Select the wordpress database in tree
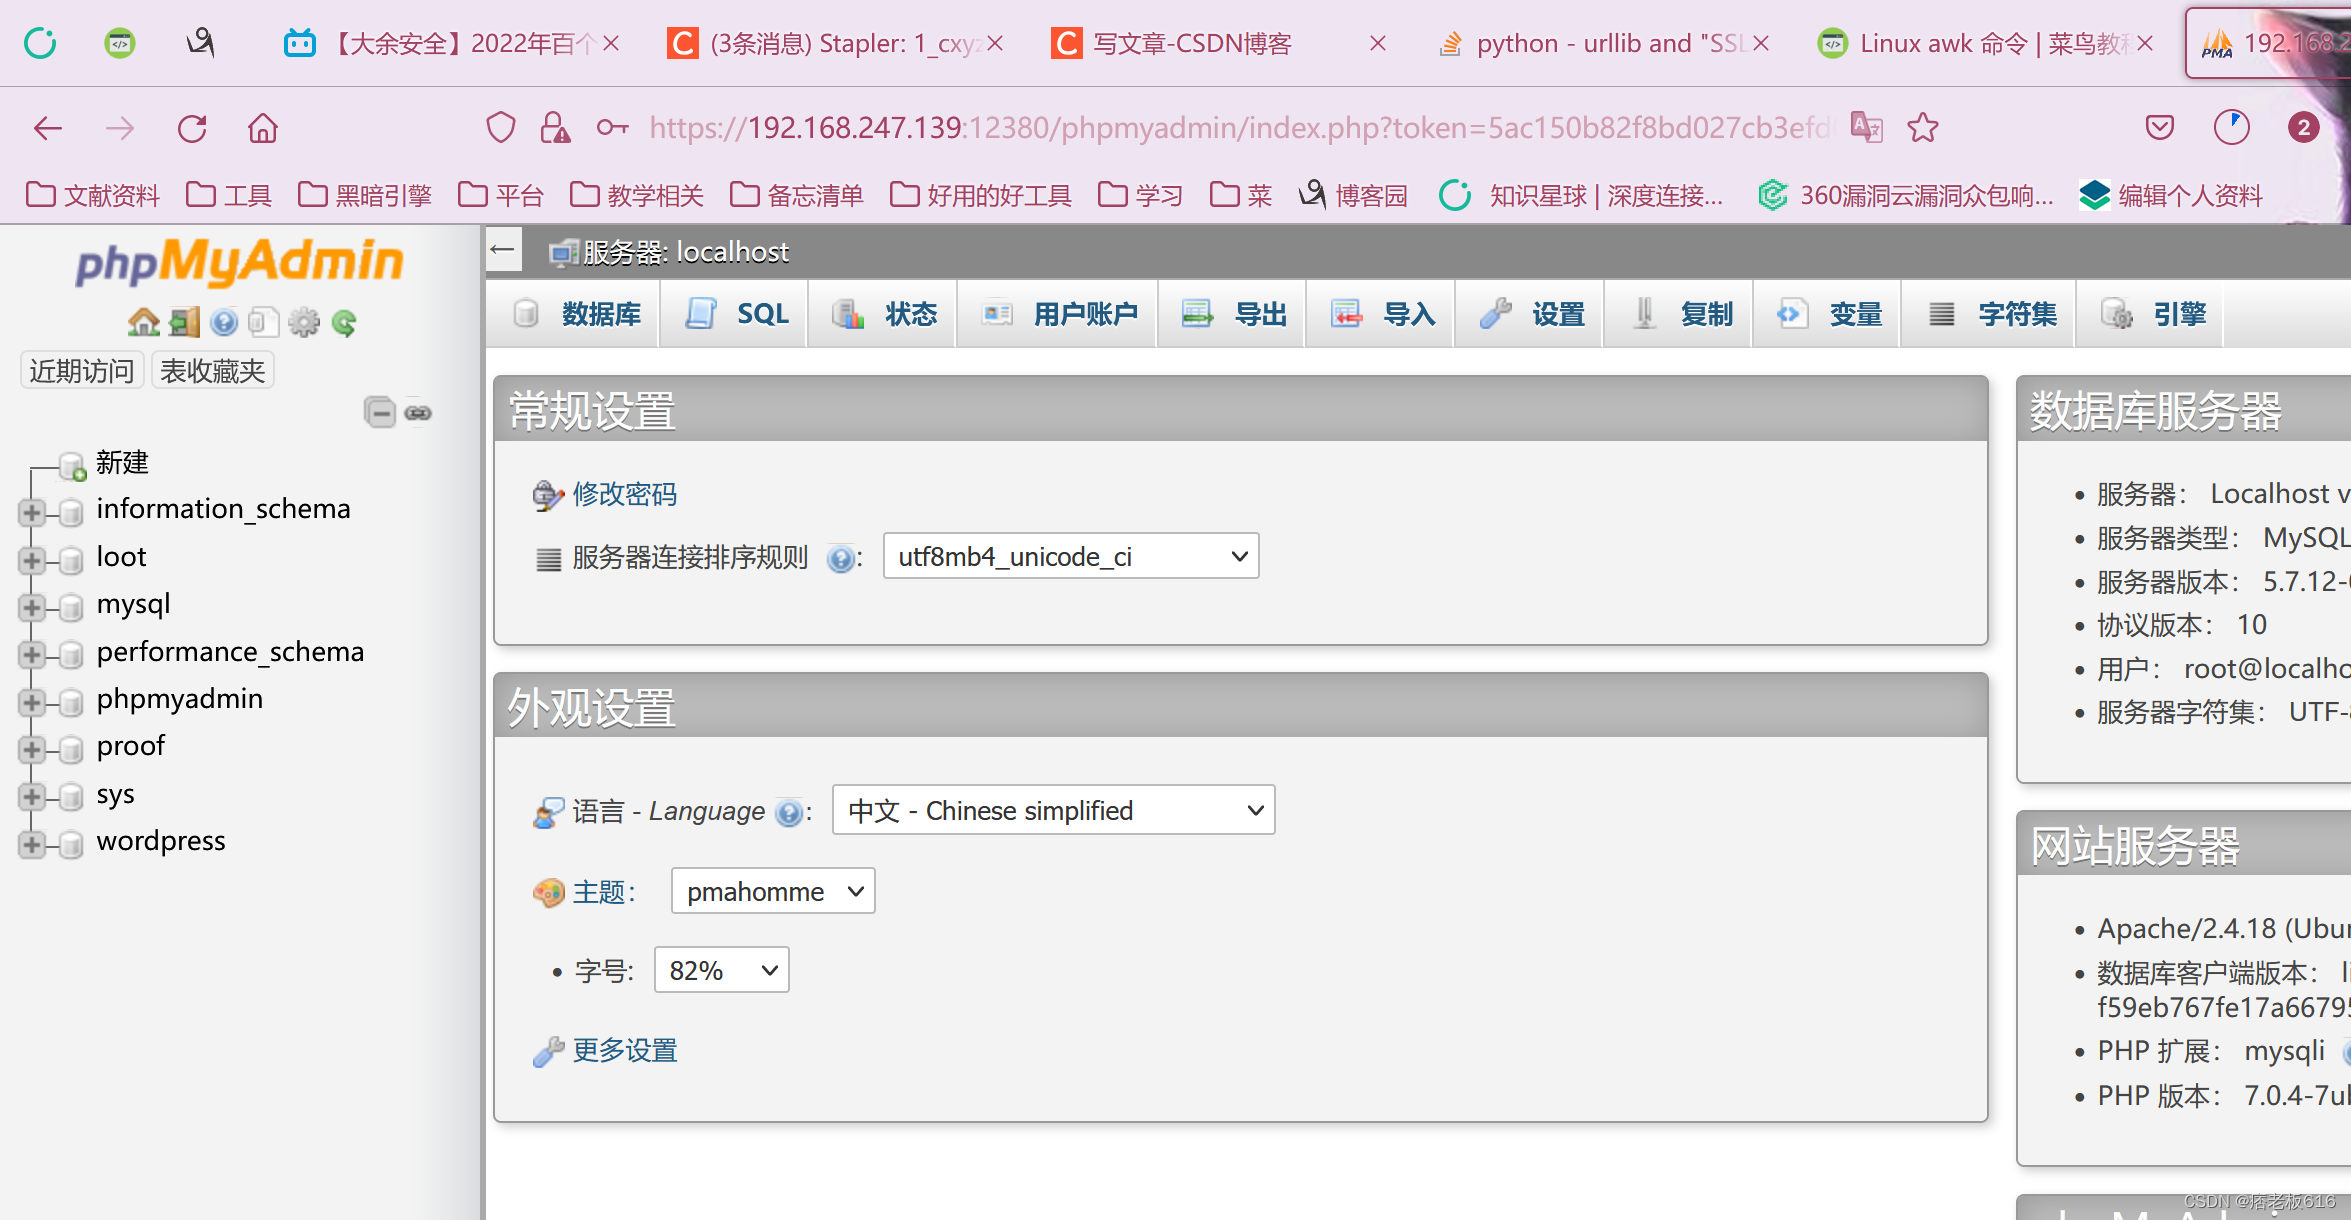2351x1220 pixels. click(161, 841)
